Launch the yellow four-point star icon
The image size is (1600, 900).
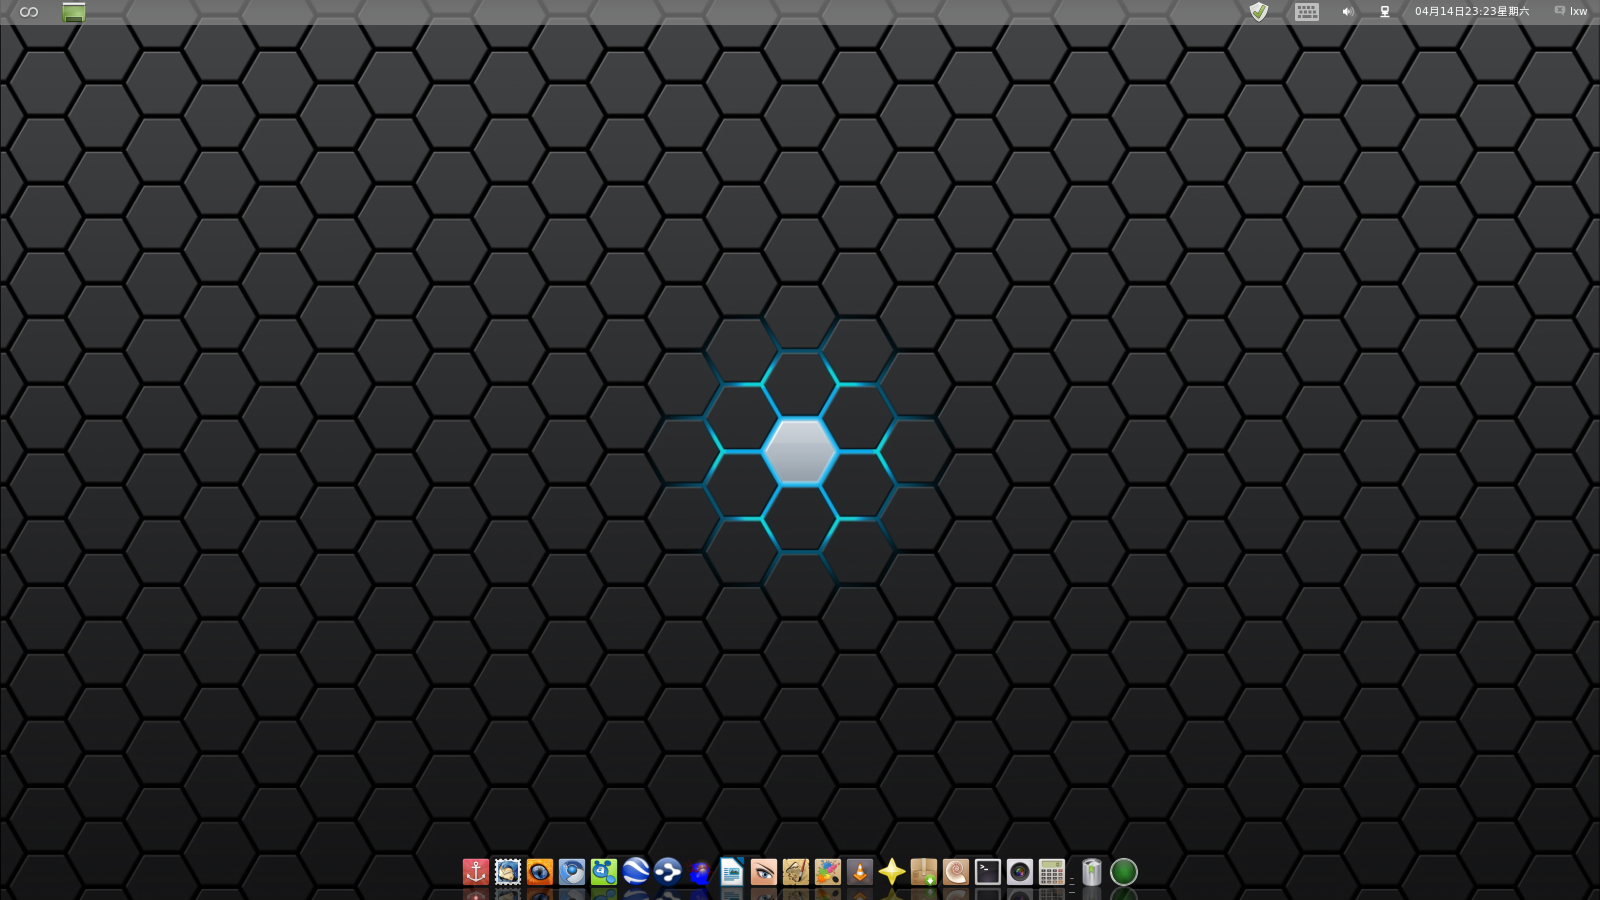pyautogui.click(x=892, y=872)
